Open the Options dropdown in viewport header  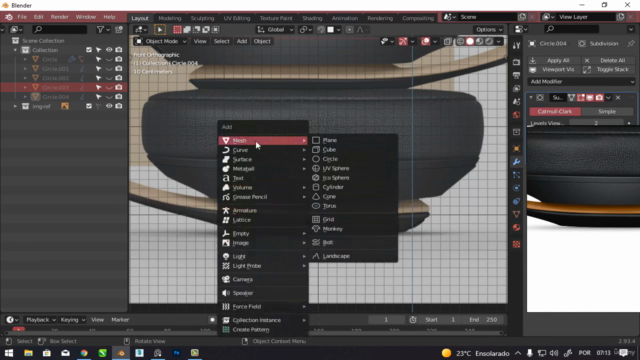(x=489, y=29)
